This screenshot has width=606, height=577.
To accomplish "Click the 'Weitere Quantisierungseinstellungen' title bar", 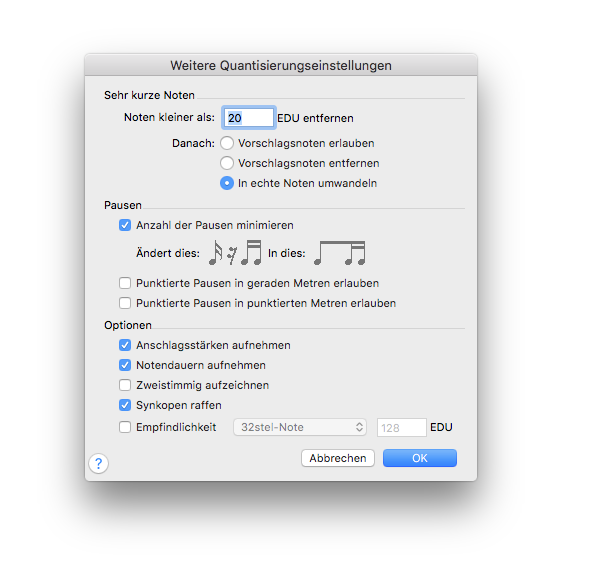I will click(281, 65).
